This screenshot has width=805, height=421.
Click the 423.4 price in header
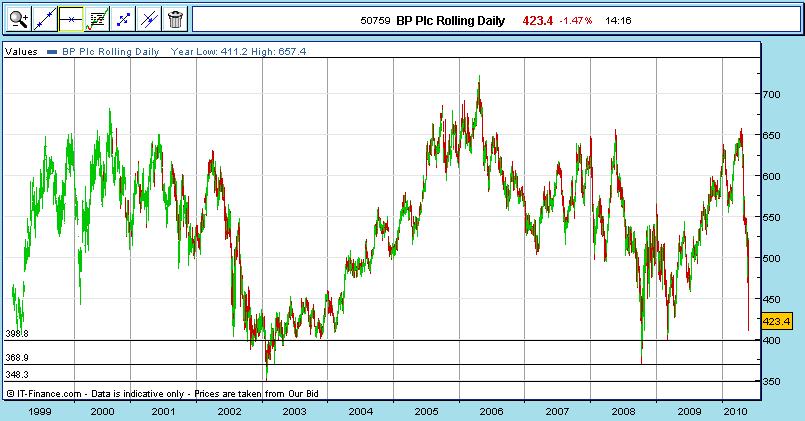click(538, 21)
